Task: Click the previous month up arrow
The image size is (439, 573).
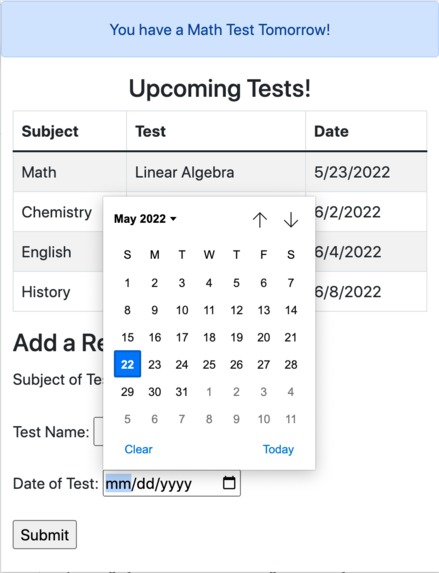Action: [260, 220]
